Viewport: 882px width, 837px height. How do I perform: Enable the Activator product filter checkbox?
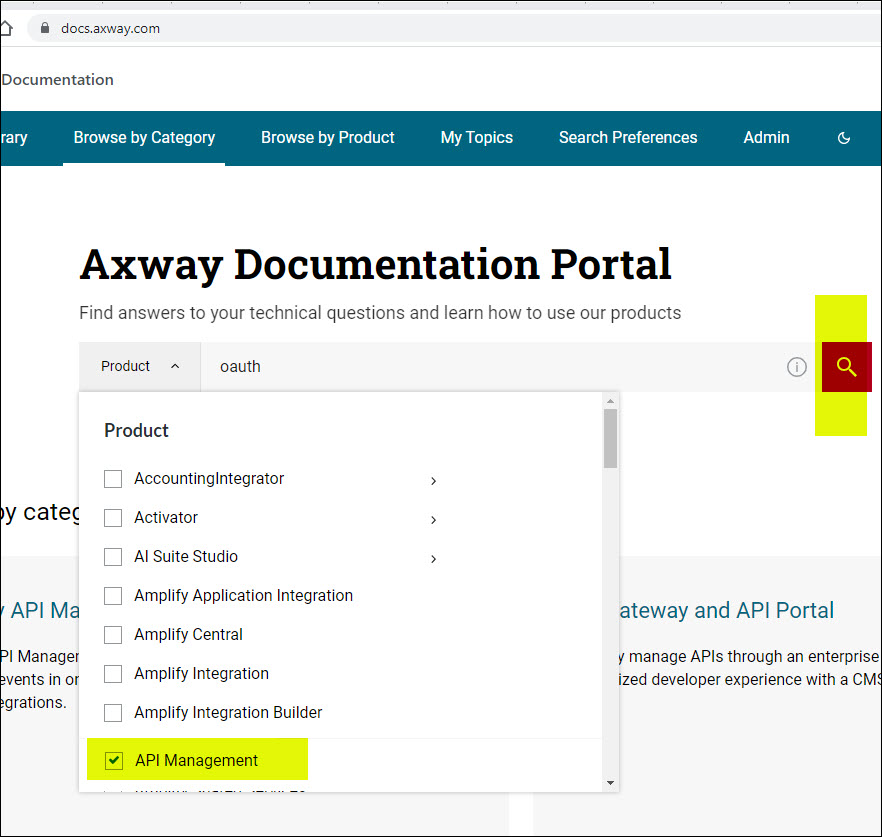113,518
